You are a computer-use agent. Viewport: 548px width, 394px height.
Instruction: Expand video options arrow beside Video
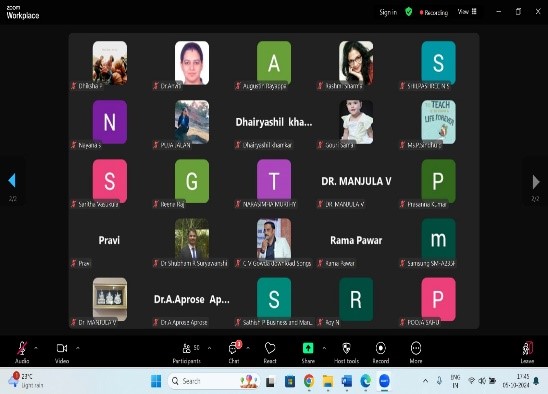click(x=78, y=348)
